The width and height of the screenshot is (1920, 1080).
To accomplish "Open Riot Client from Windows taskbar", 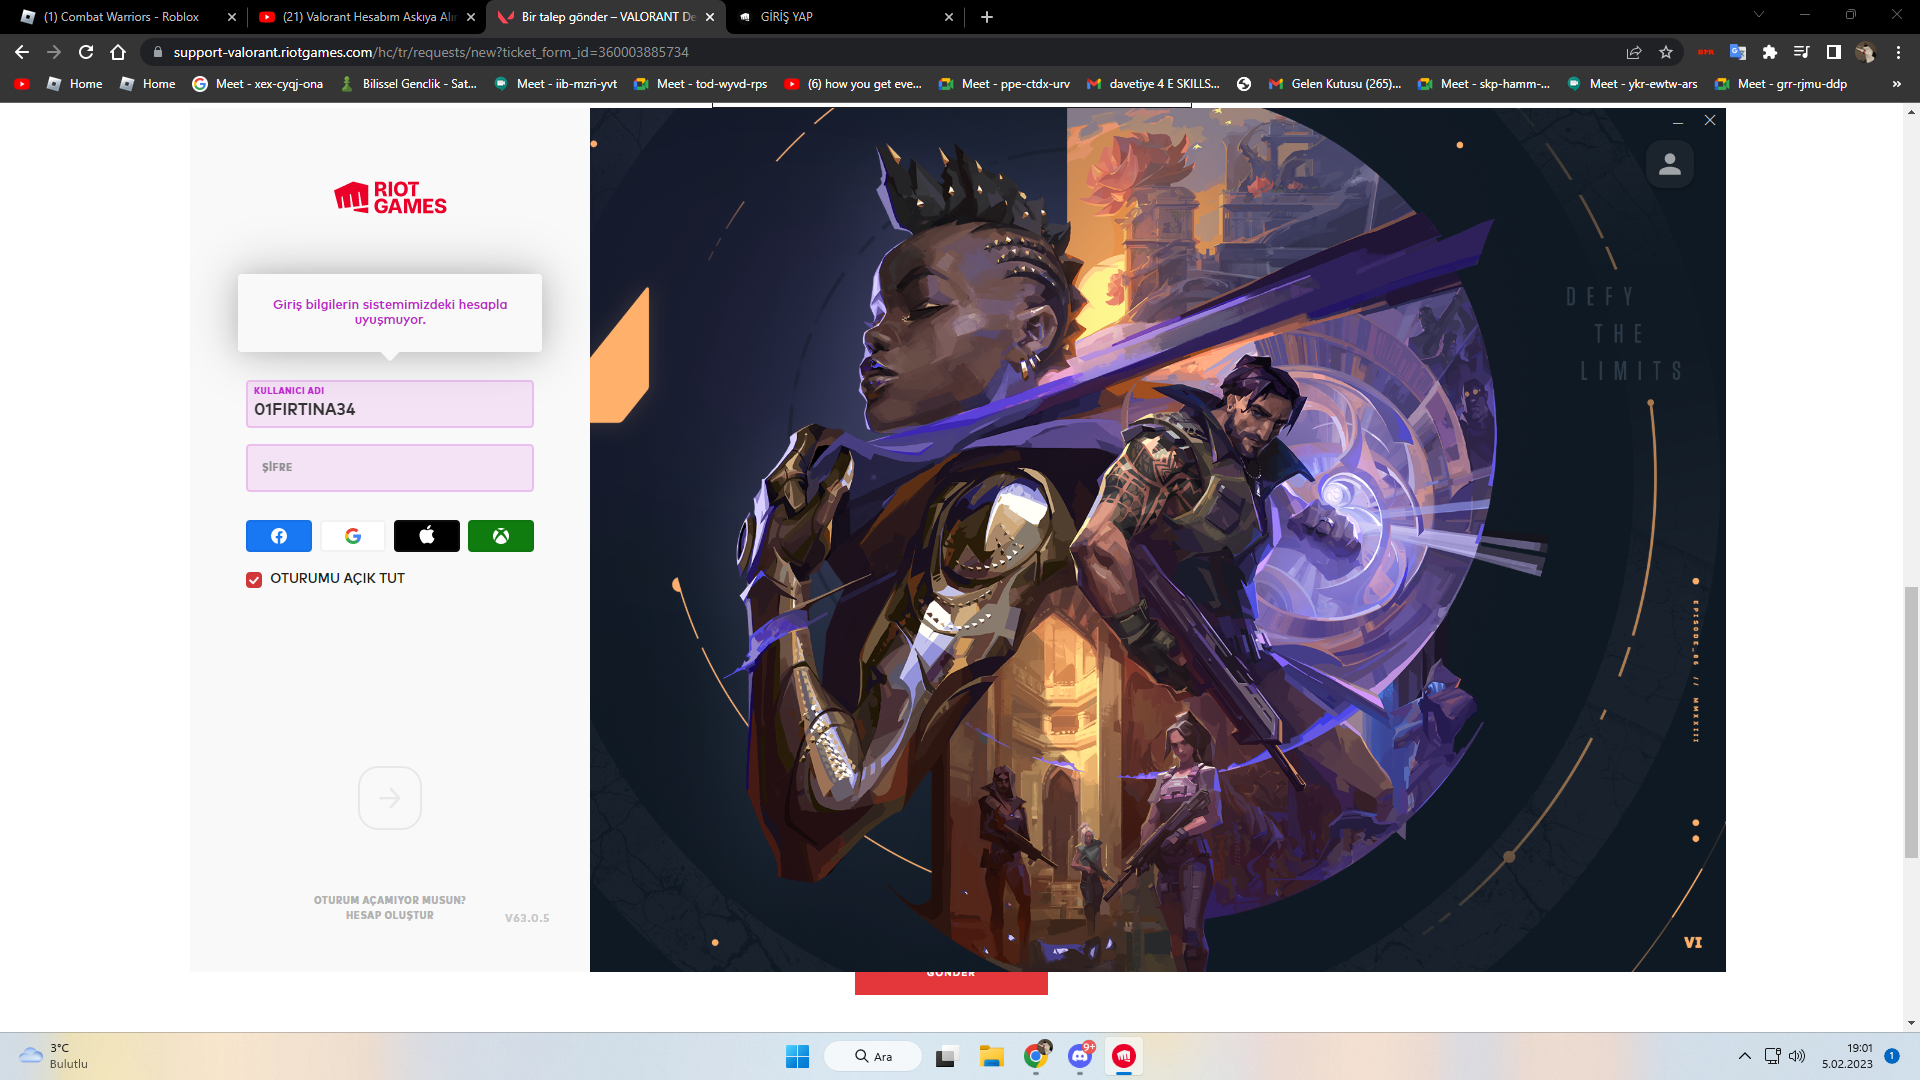I will click(1124, 1056).
